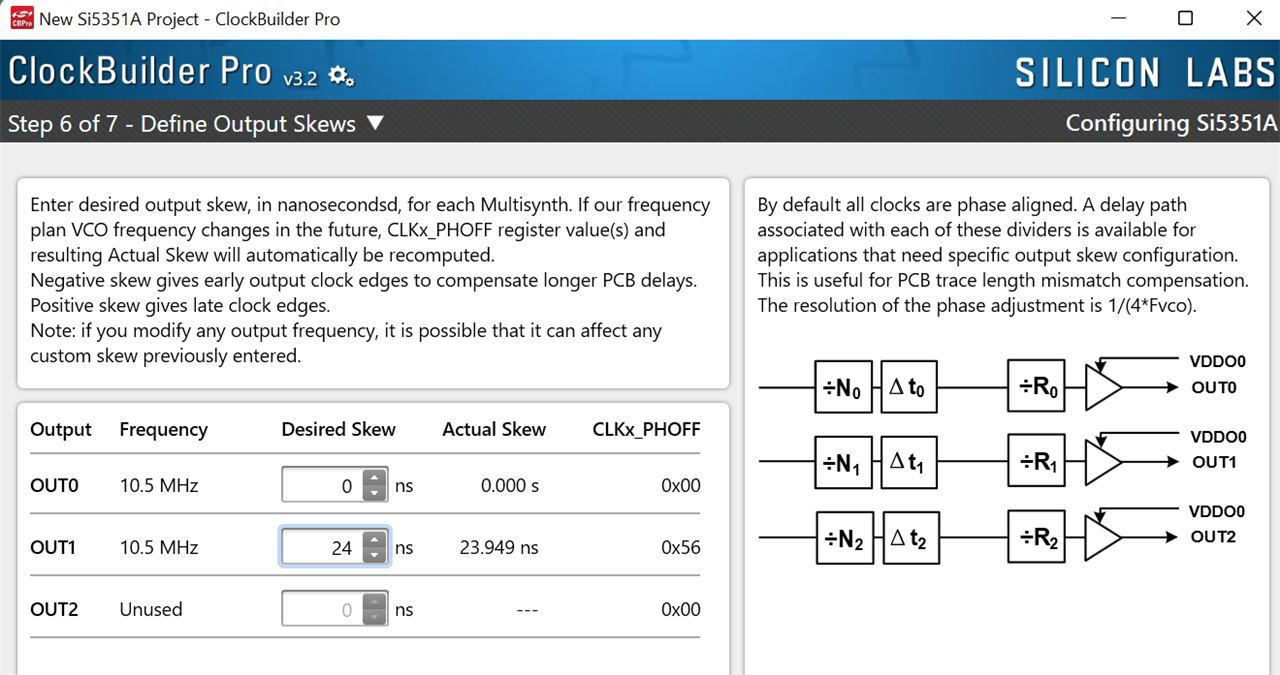Open the step navigation via its triangle arrow

(376, 123)
